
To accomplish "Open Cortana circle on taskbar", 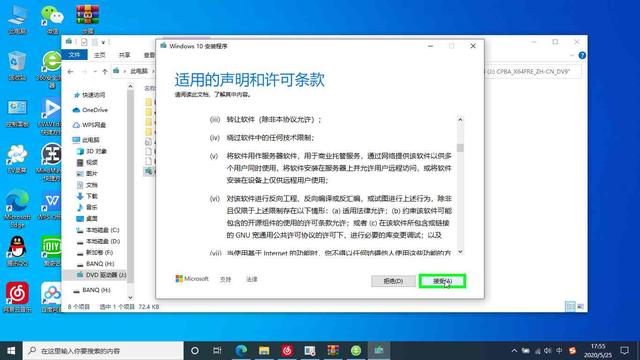I will [x=195, y=351].
